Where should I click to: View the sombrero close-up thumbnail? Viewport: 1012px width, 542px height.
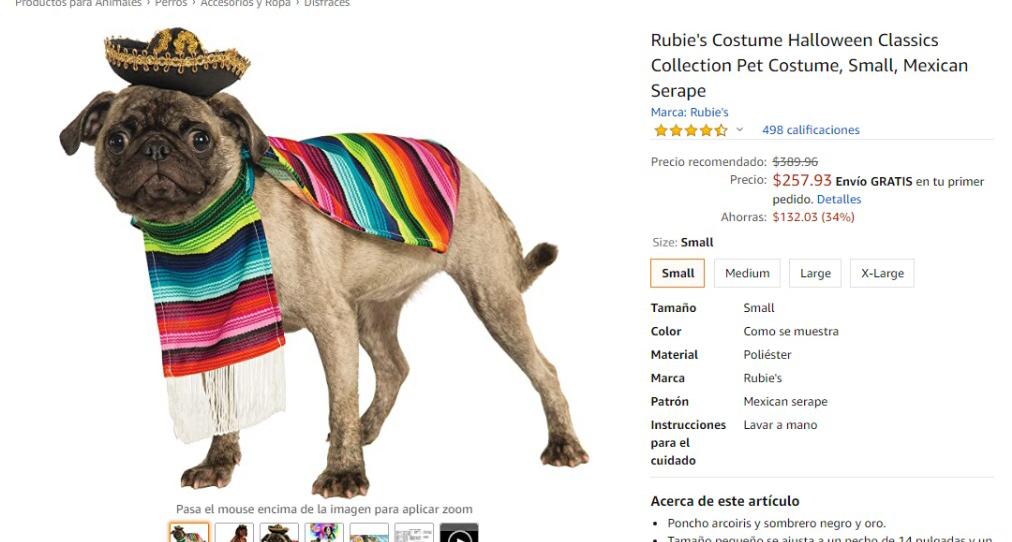279,533
